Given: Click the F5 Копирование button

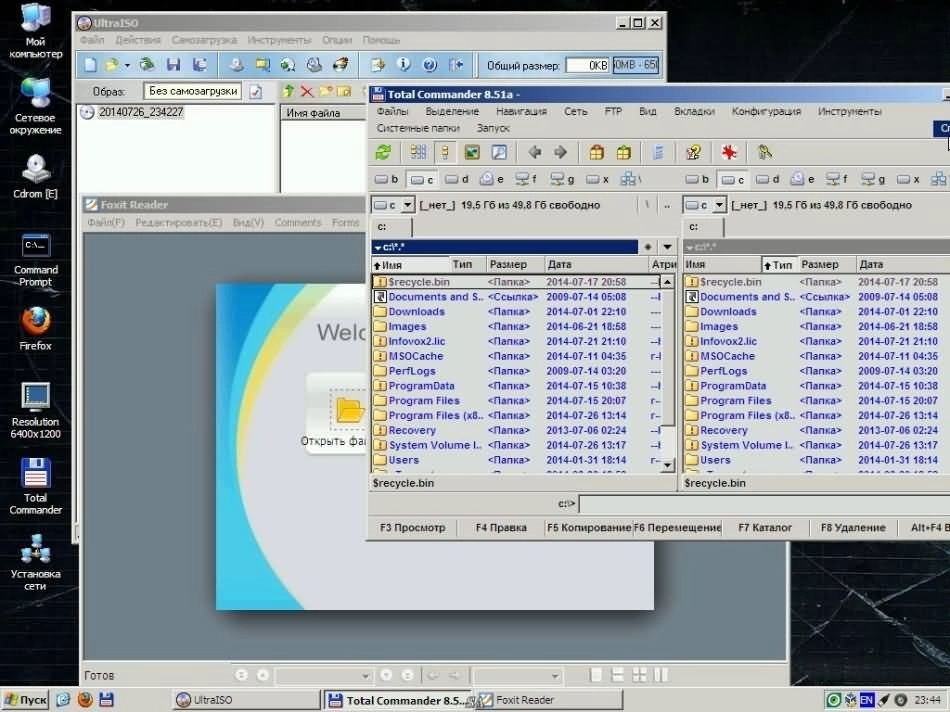Looking at the screenshot, I should click(589, 528).
